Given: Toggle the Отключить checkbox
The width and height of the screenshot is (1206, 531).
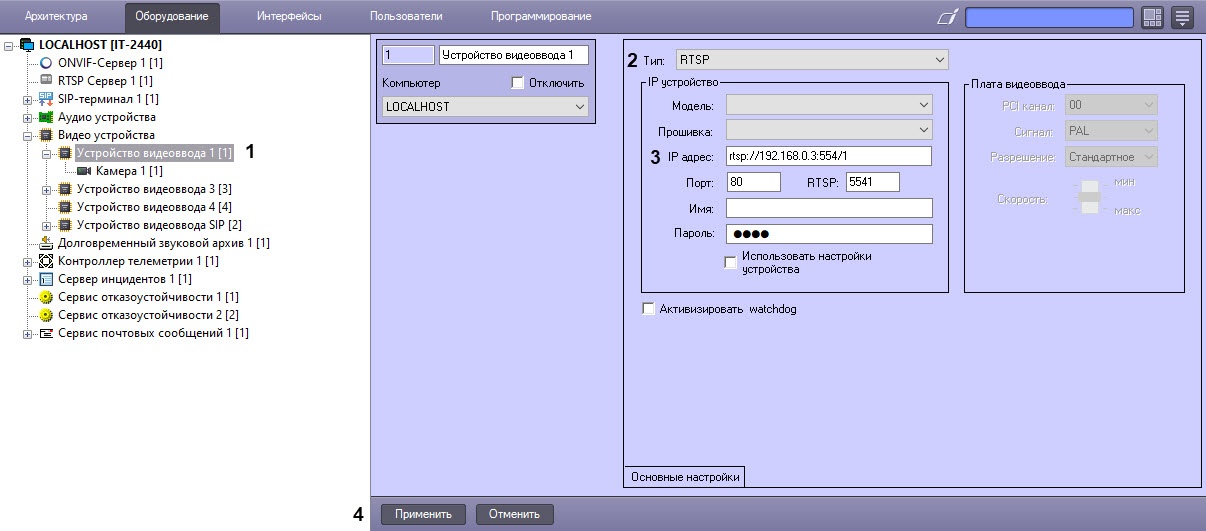Looking at the screenshot, I should click(517, 83).
